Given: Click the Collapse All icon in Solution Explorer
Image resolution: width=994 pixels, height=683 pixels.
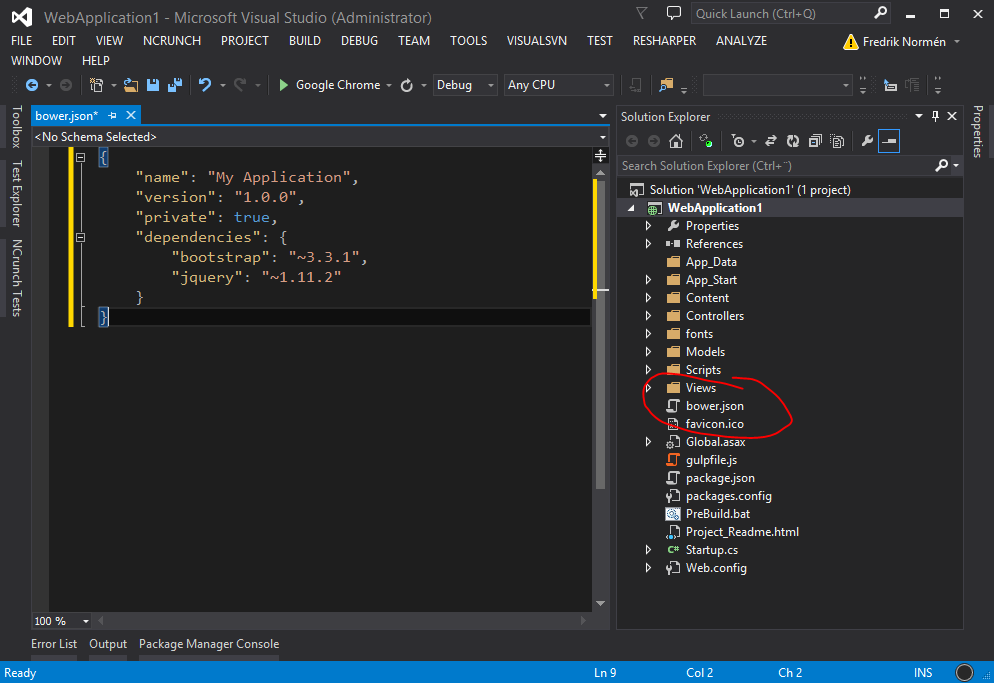Looking at the screenshot, I should coord(815,141).
